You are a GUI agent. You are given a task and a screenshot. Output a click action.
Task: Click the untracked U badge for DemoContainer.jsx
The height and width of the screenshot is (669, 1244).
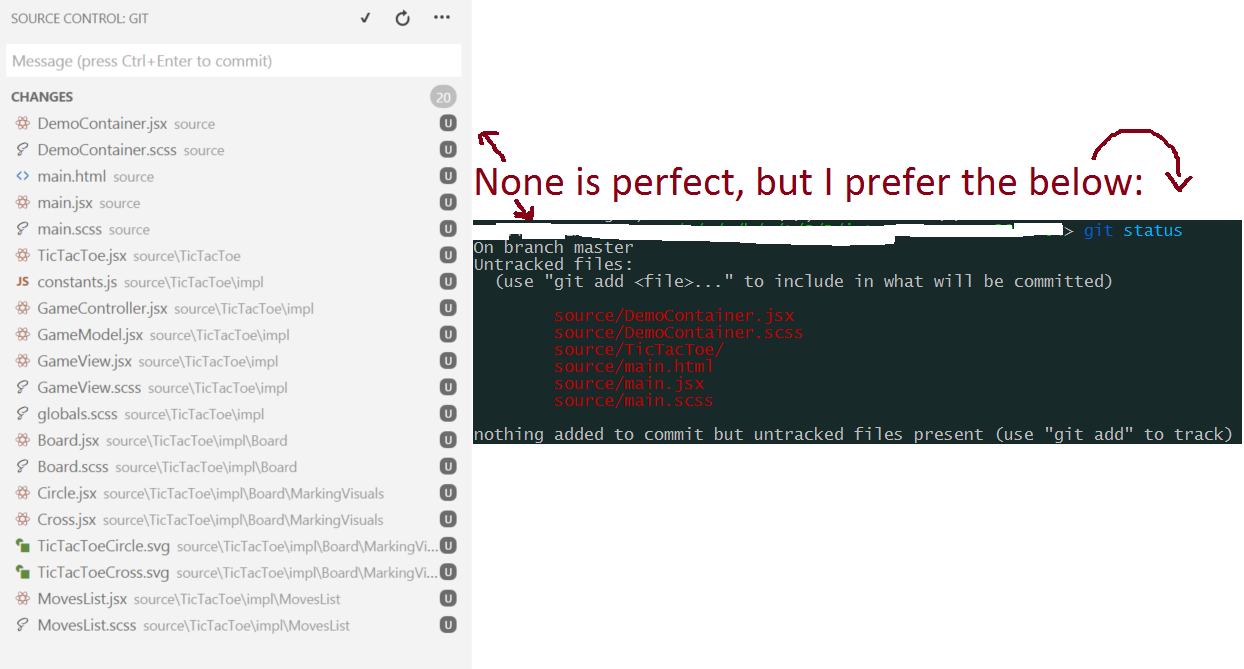(x=448, y=123)
